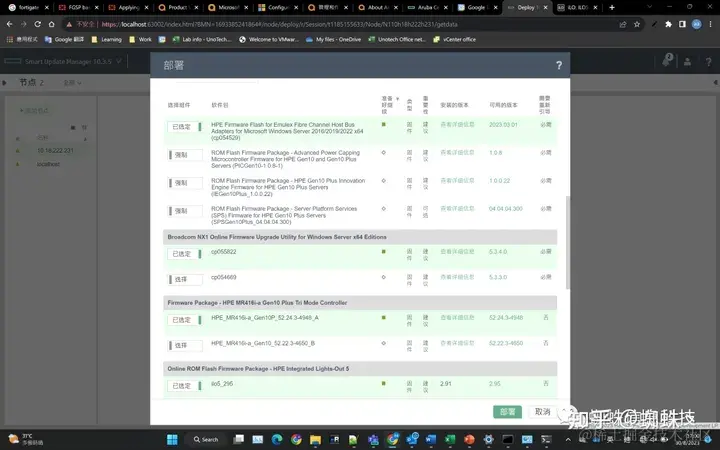Toggle 已选定 for cp055822 component
This screenshot has height=450, width=720.
point(185,254)
